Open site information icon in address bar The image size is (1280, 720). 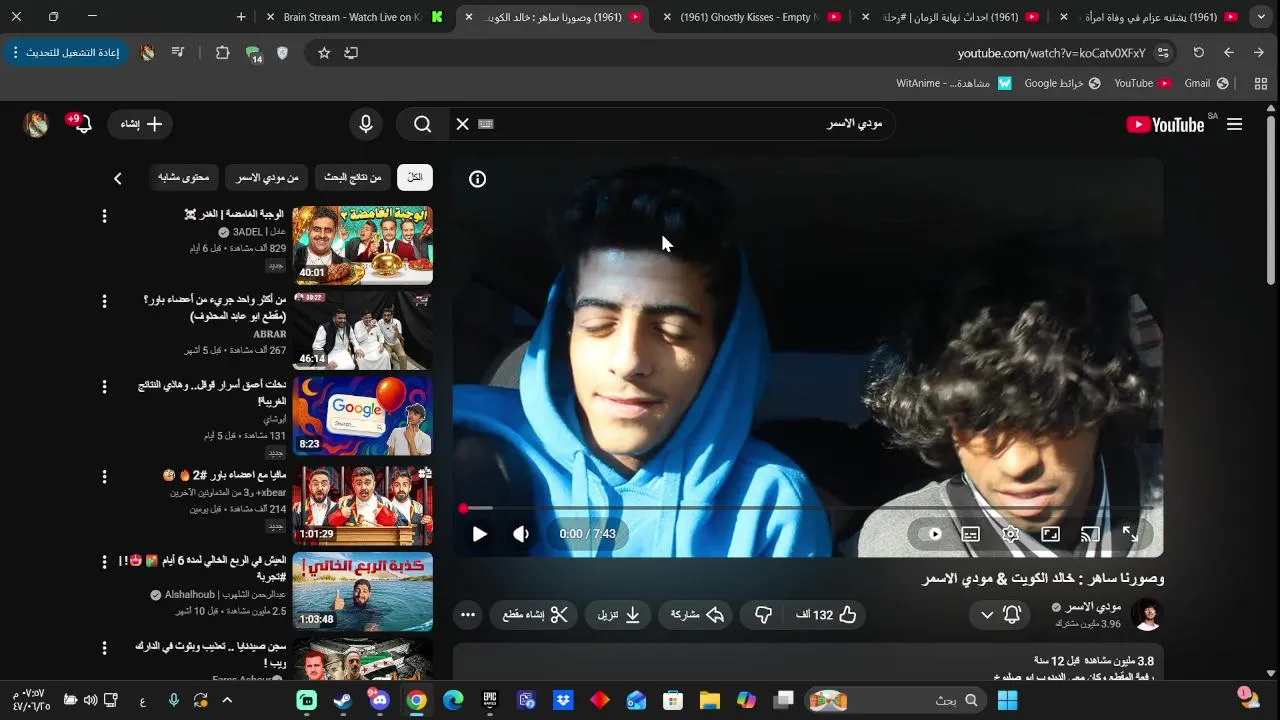click(x=1163, y=53)
